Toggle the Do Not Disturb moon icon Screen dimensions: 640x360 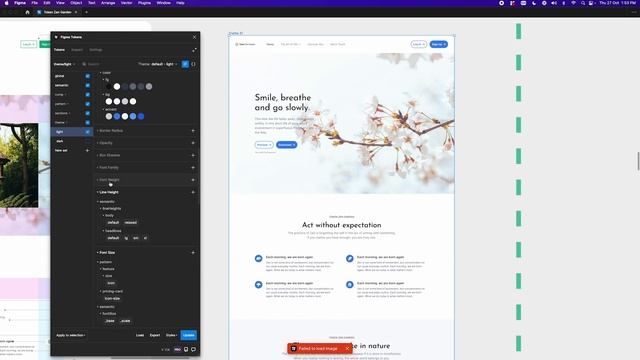pyautogui.click(x=534, y=3)
